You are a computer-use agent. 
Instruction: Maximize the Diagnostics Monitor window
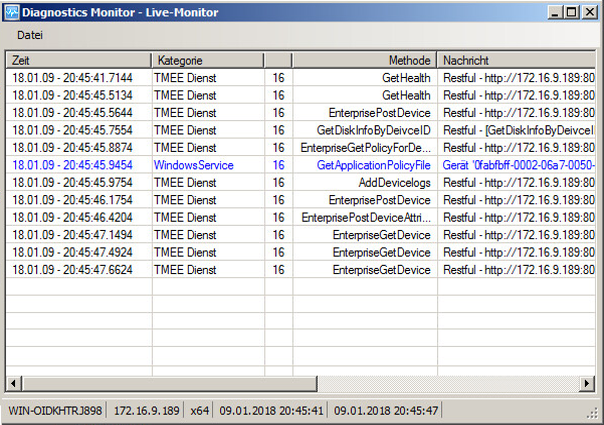(x=570, y=12)
